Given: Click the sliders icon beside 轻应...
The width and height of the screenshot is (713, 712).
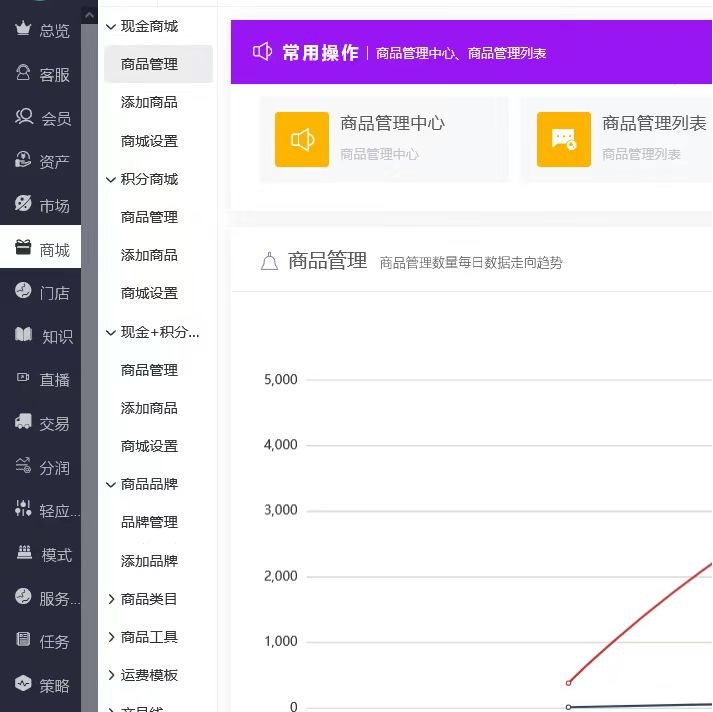Looking at the screenshot, I should click(23, 509).
